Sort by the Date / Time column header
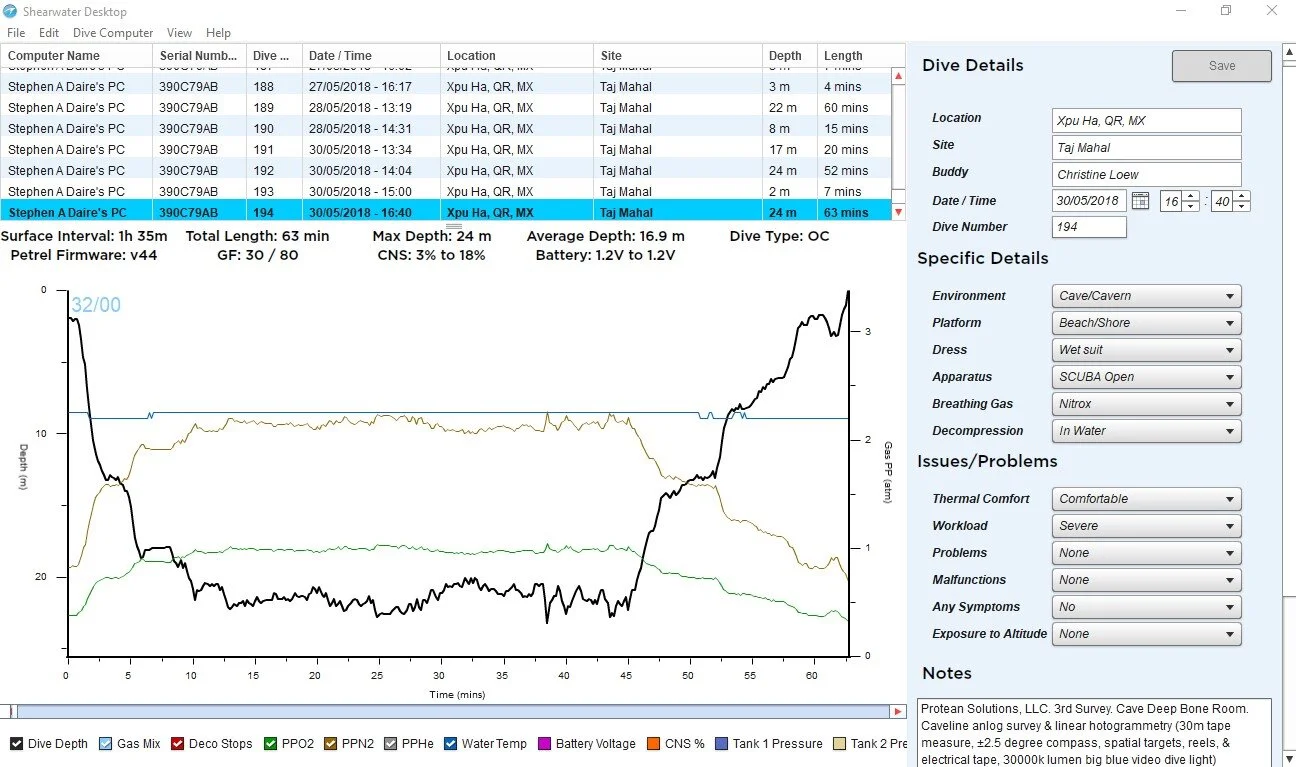This screenshot has width=1296, height=767. tap(371, 56)
